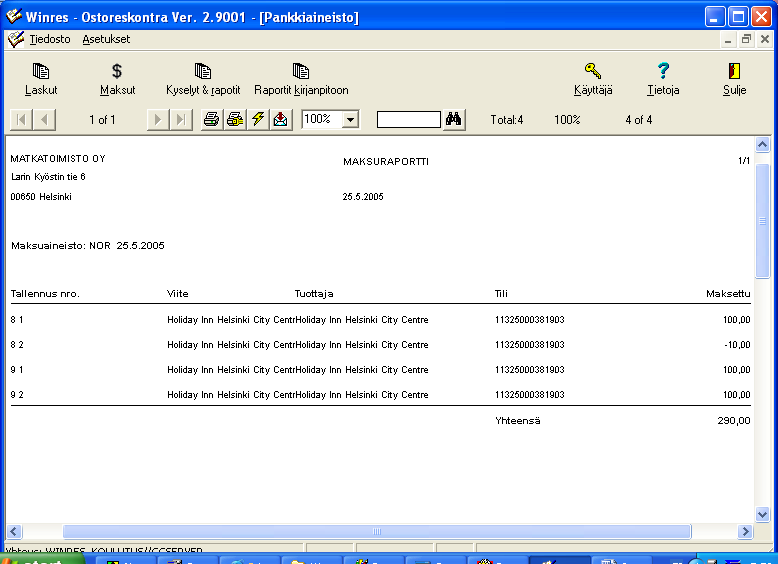Viewport: 778px width, 564px height.
Task: Open the Asetukset menu
Action: coord(106,39)
